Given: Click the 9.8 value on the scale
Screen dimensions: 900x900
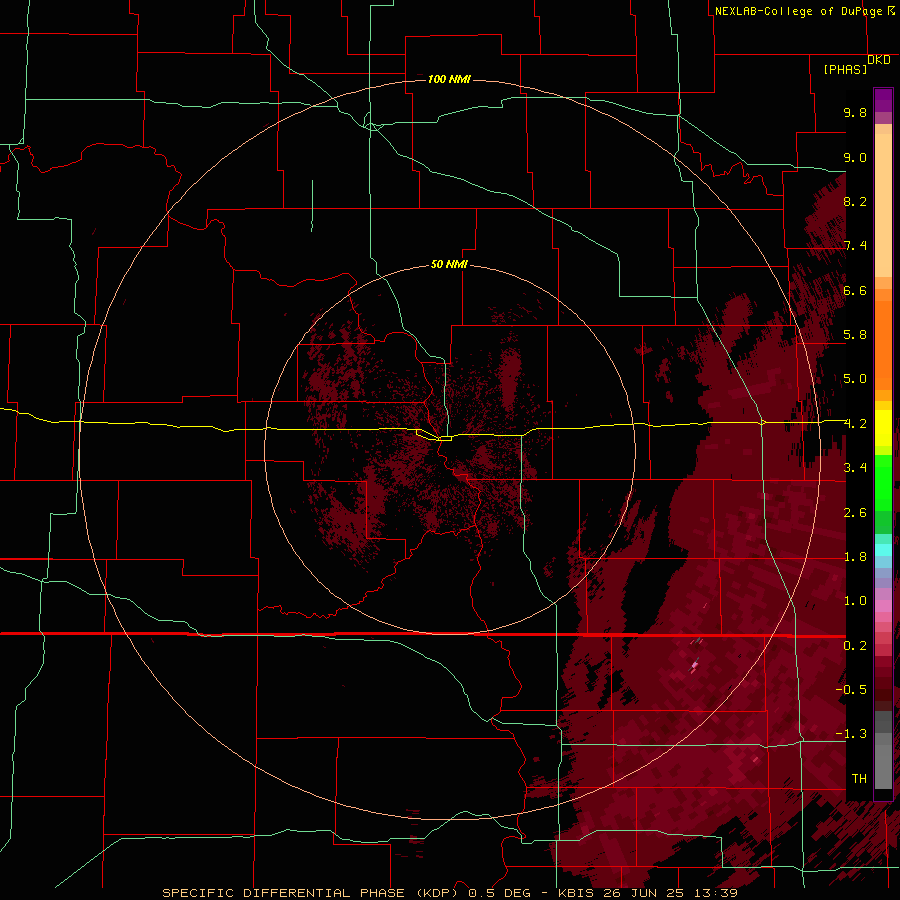Looking at the screenshot, I should point(855,112).
